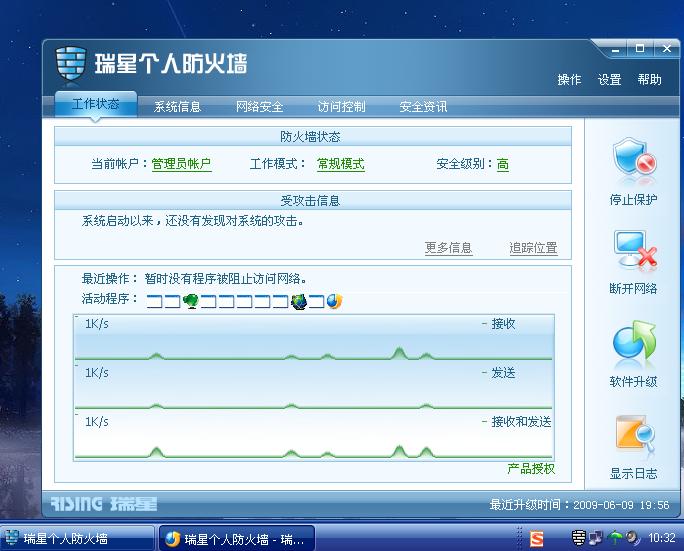684x551 pixels.
Task: Close the firewall window
Action: pyautogui.click(x=667, y=48)
